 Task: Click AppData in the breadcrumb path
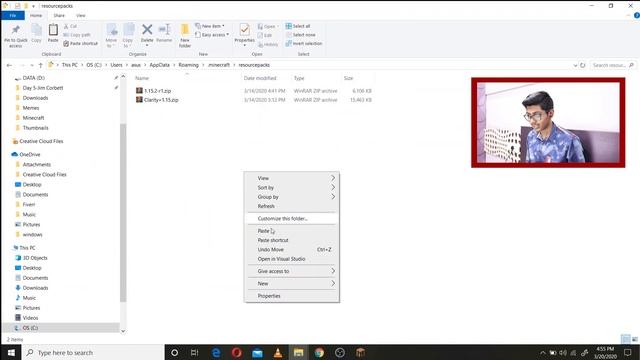click(159, 65)
